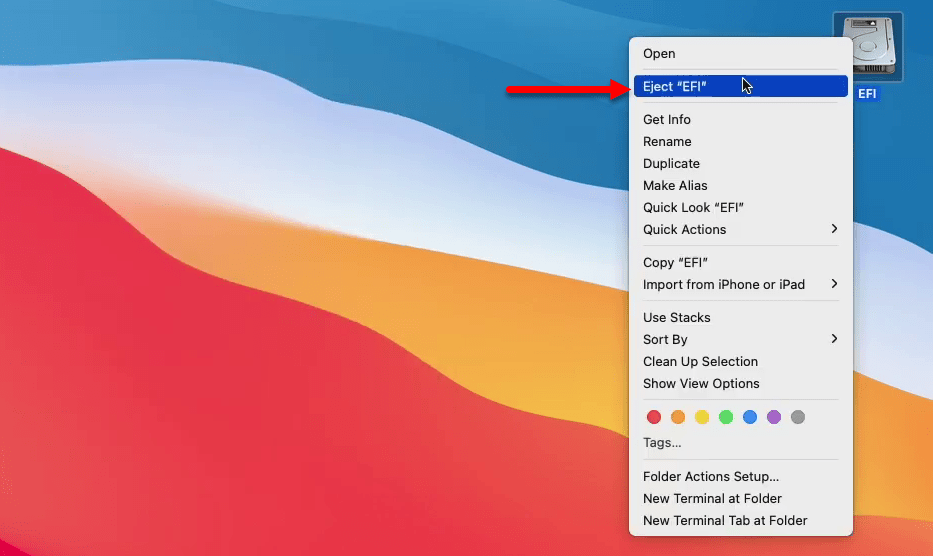Apply the green tag color

click(x=726, y=417)
